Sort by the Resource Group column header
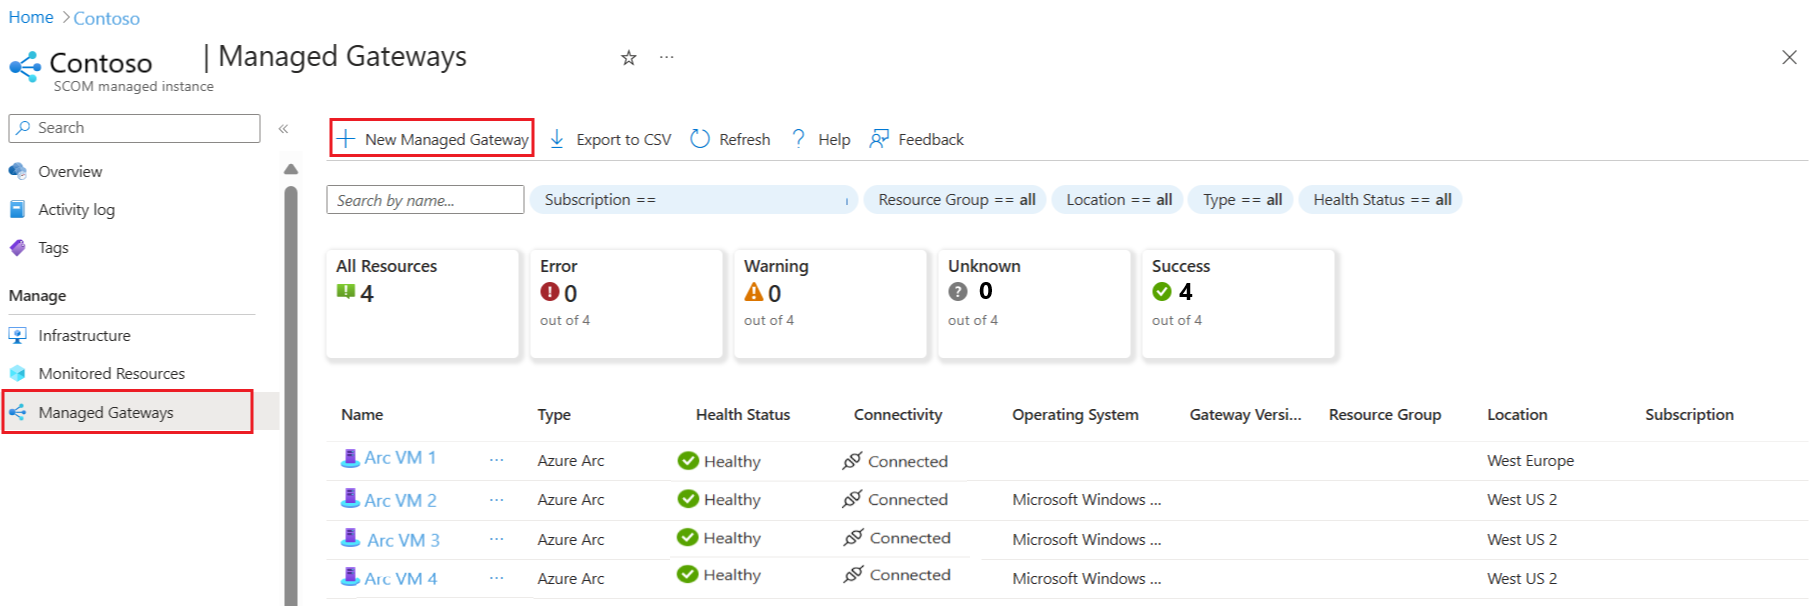 point(1385,414)
